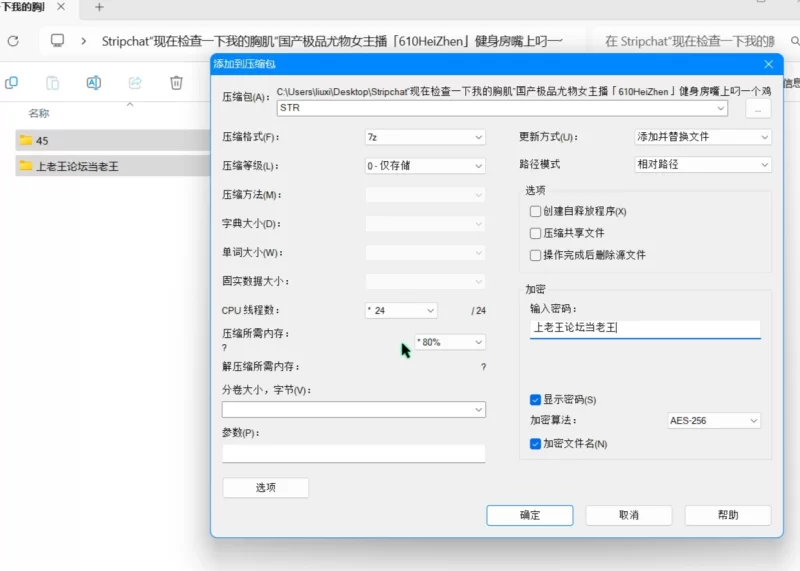Enable 创建自释放程序 checkbox
This screenshot has width=800, height=571.
click(535, 211)
